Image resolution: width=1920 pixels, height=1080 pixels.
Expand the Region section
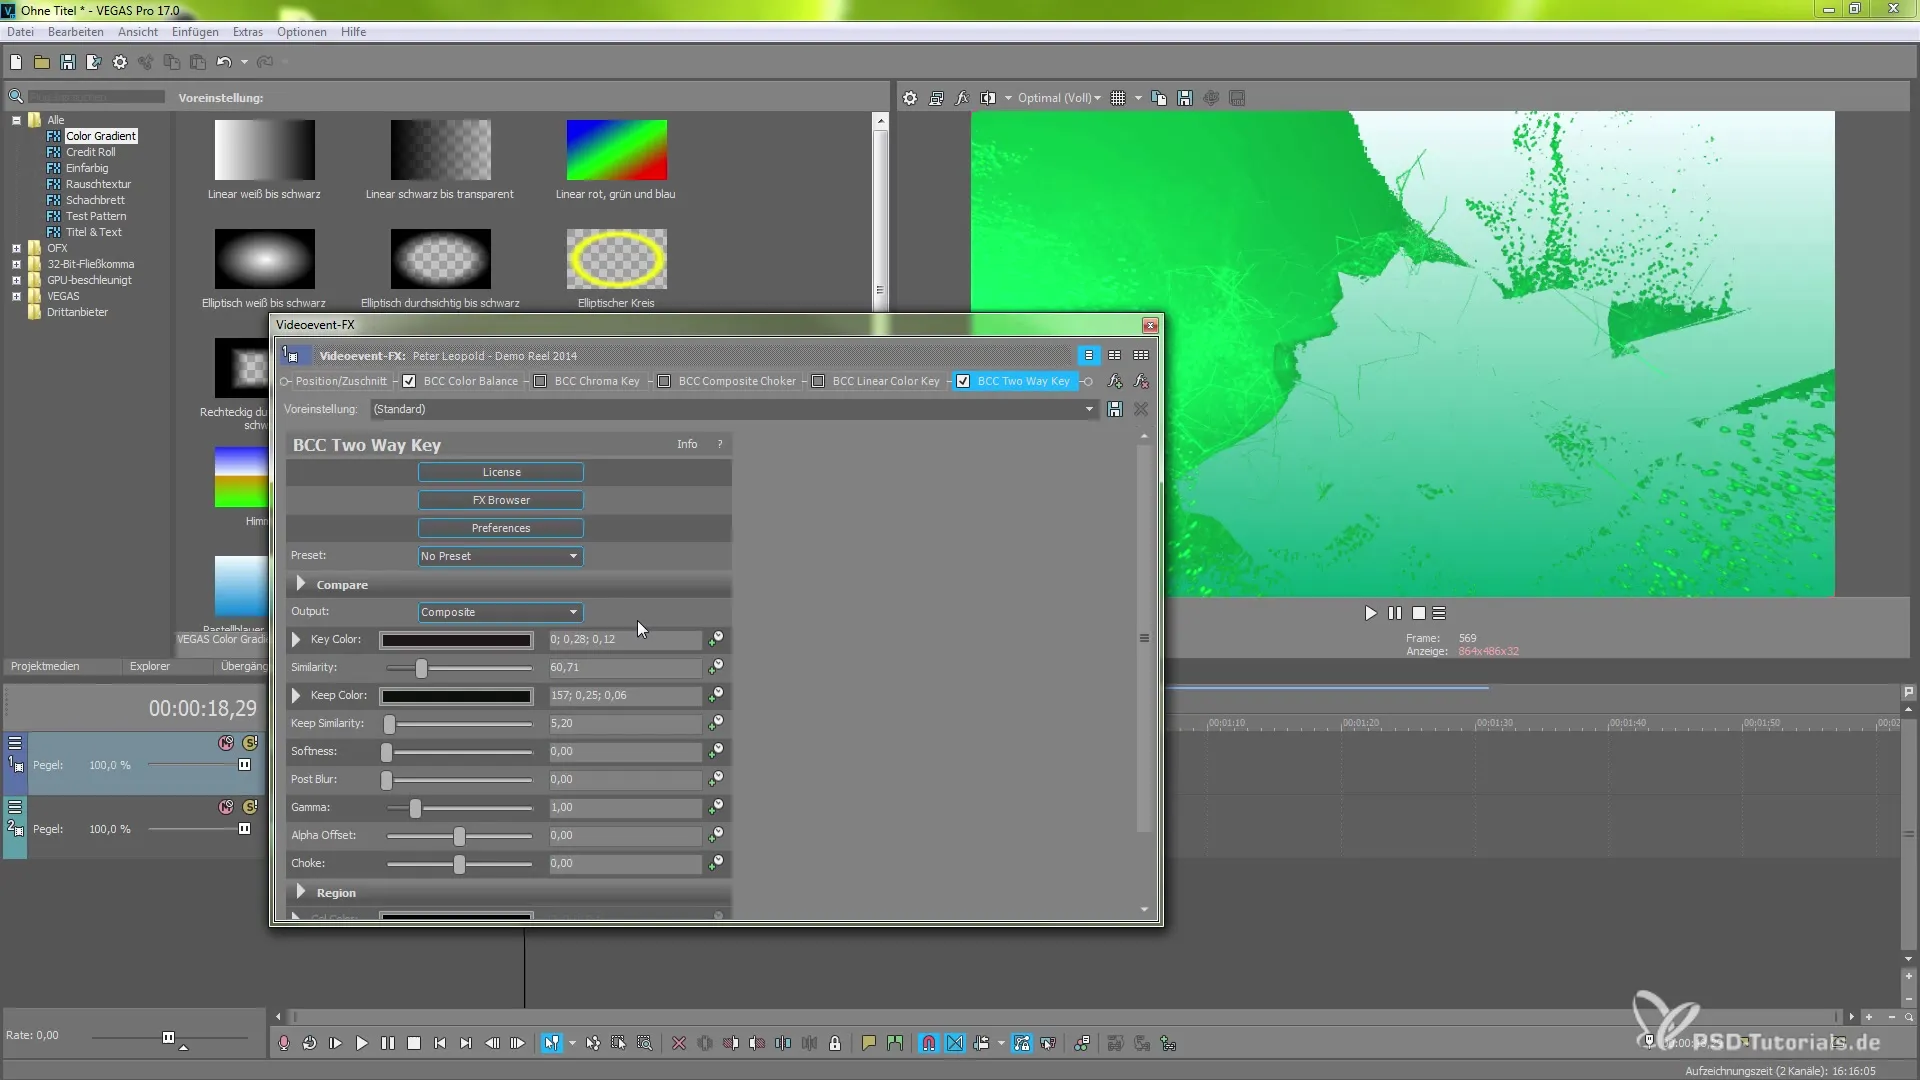coord(301,892)
